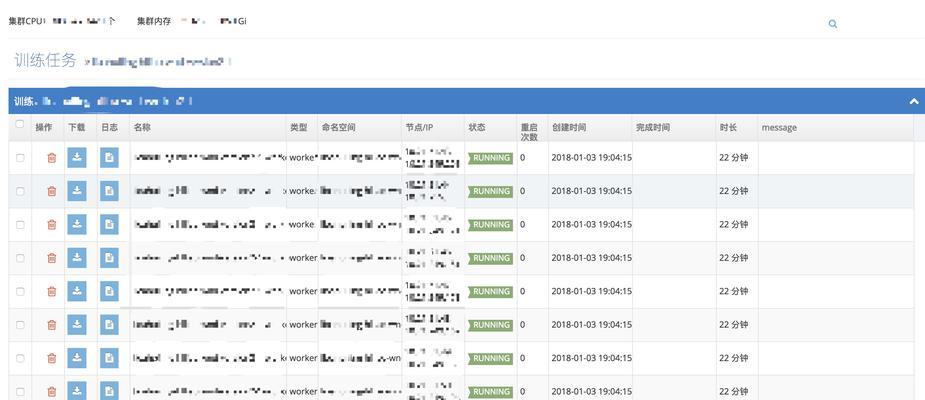Click the RUNNING badge in second row
Viewport: 925px width, 400px height.
point(490,191)
